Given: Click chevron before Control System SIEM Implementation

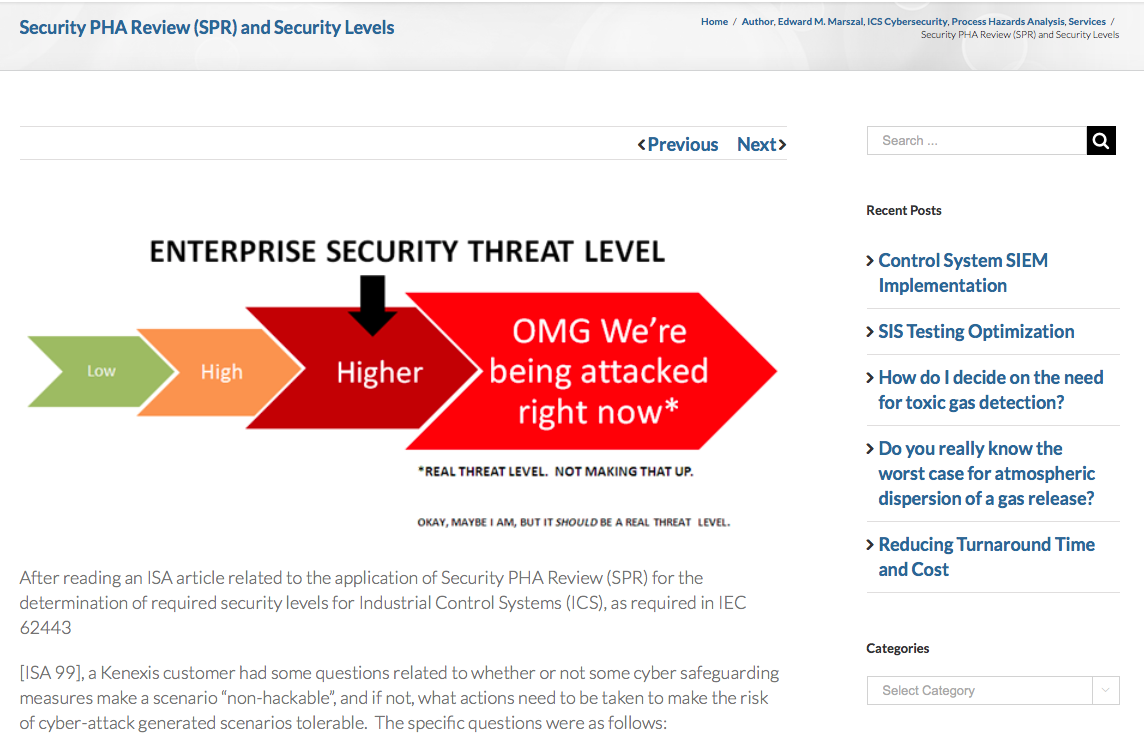Looking at the screenshot, I should pos(870,261).
